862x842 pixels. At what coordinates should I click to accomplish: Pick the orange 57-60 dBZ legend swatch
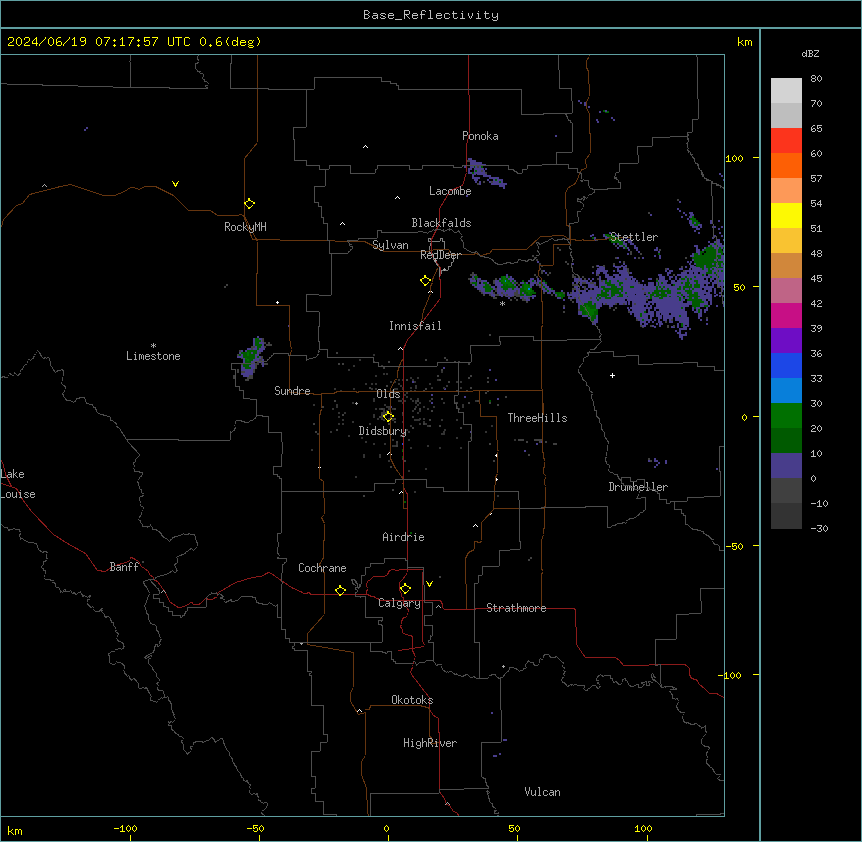(786, 165)
